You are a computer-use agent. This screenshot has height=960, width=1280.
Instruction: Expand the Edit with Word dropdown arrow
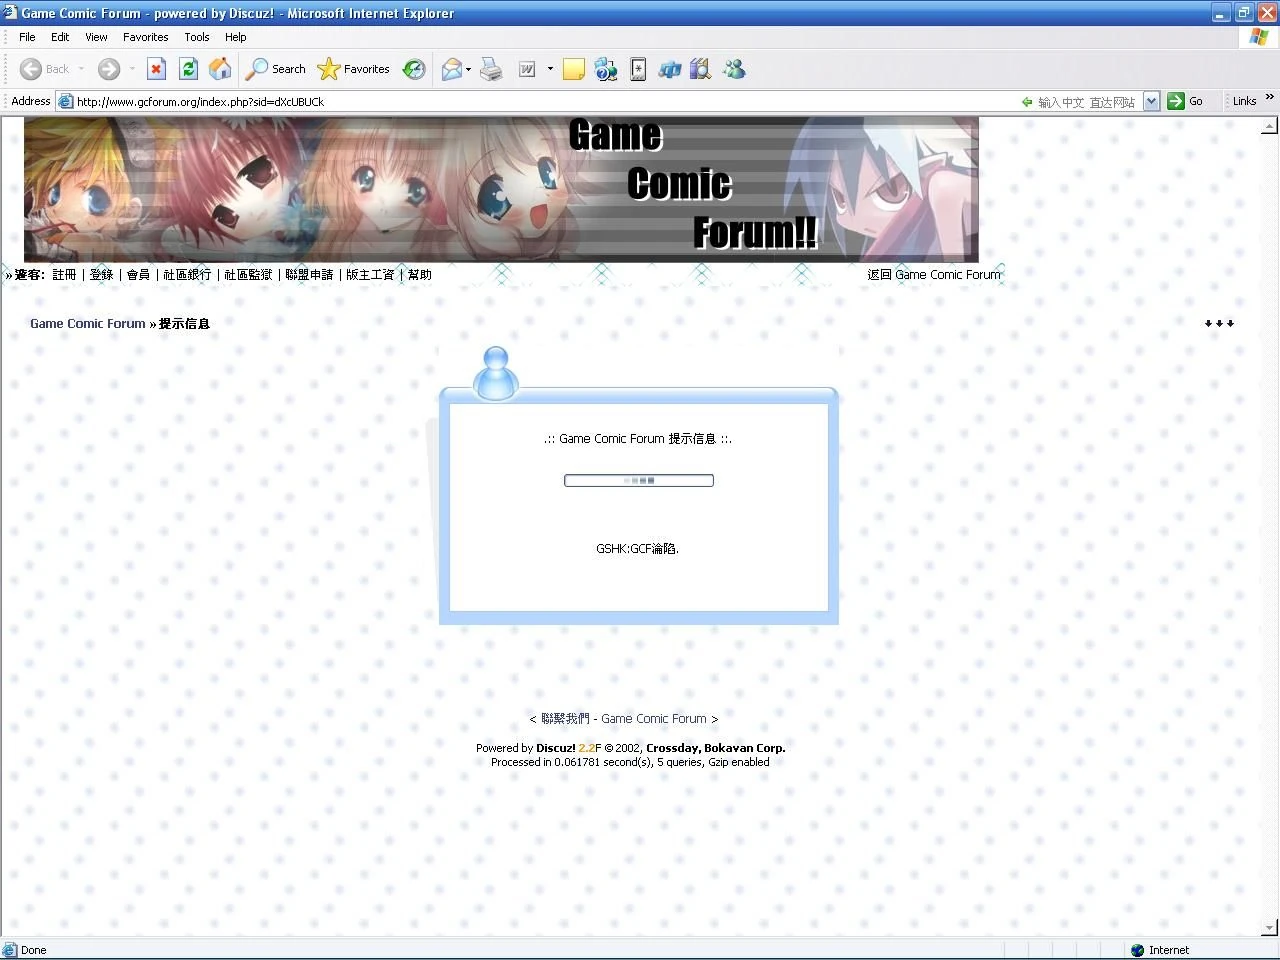pos(550,69)
